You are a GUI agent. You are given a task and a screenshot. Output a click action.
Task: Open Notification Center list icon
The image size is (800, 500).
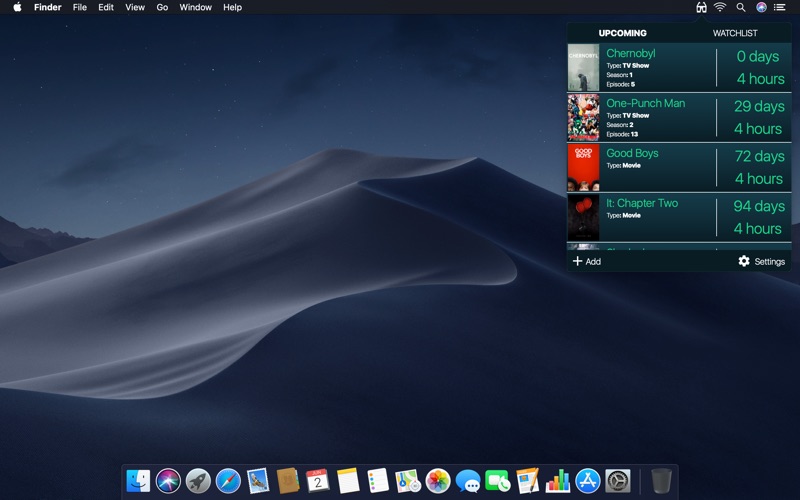pyautogui.click(x=780, y=7)
